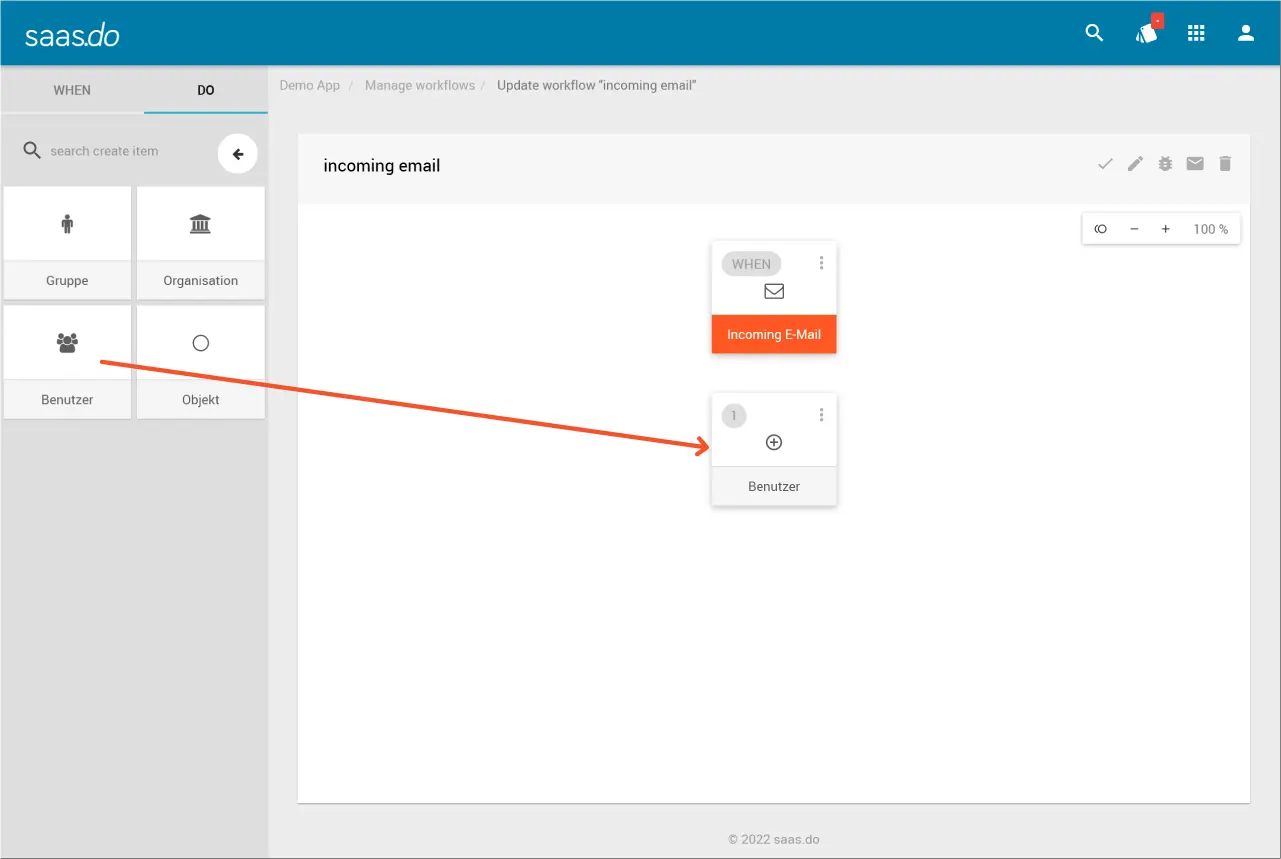Select the DO tab

point(205,90)
